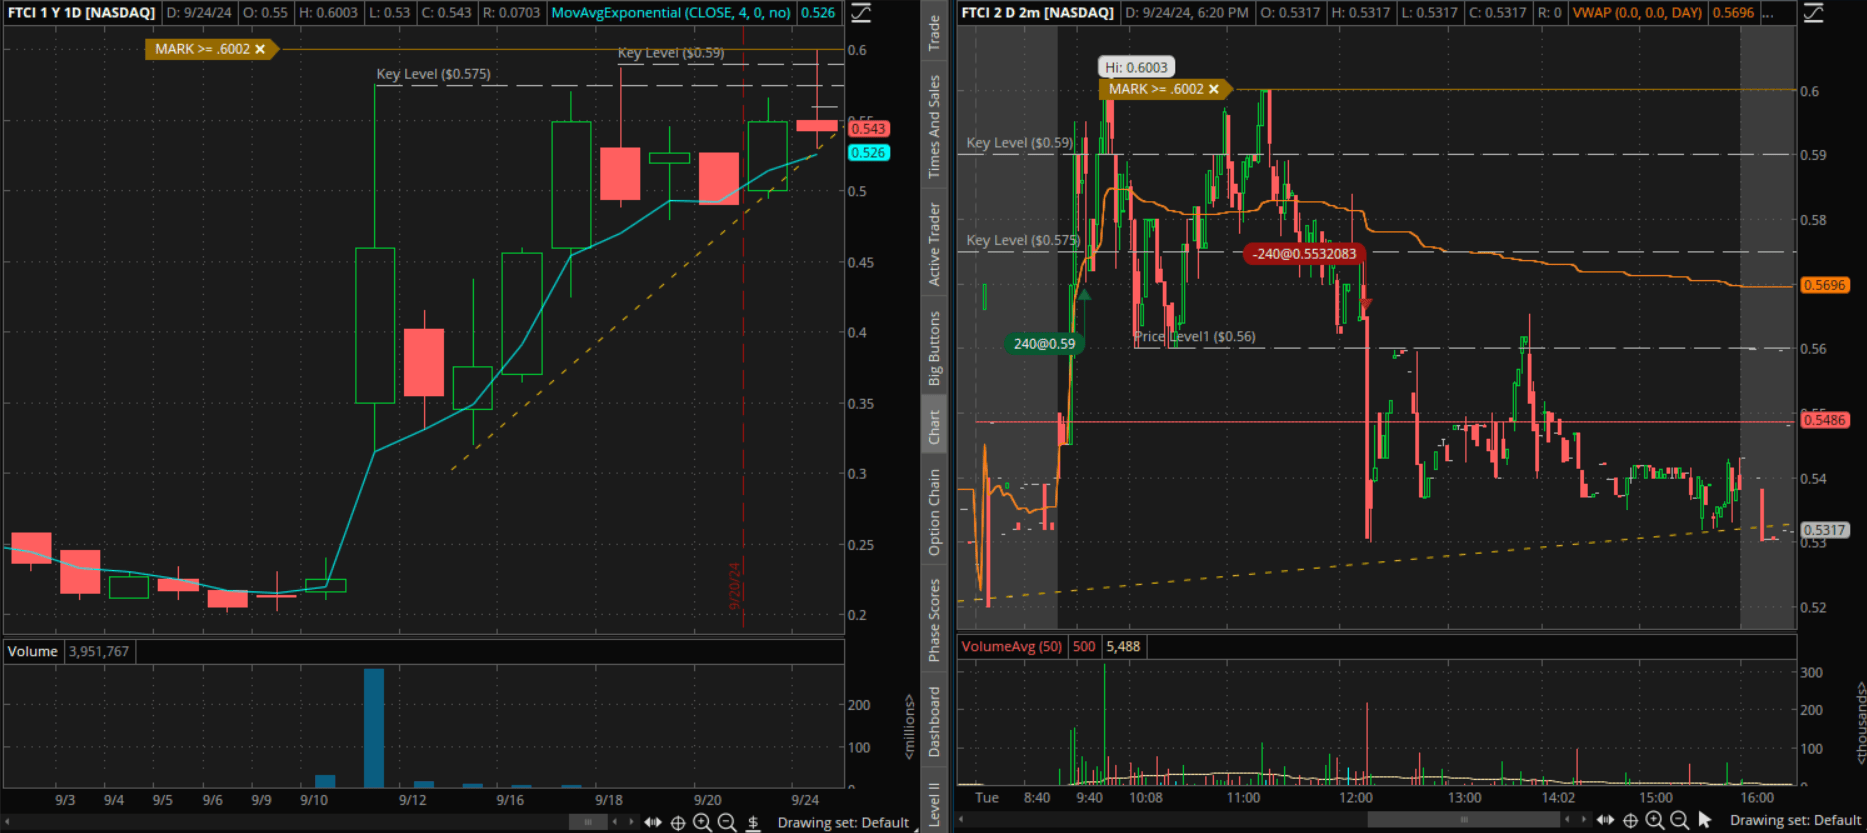Screen dimensions: 1867x833
Task: Click the FTCI 1 Y 1D chart title
Action: click(82, 13)
